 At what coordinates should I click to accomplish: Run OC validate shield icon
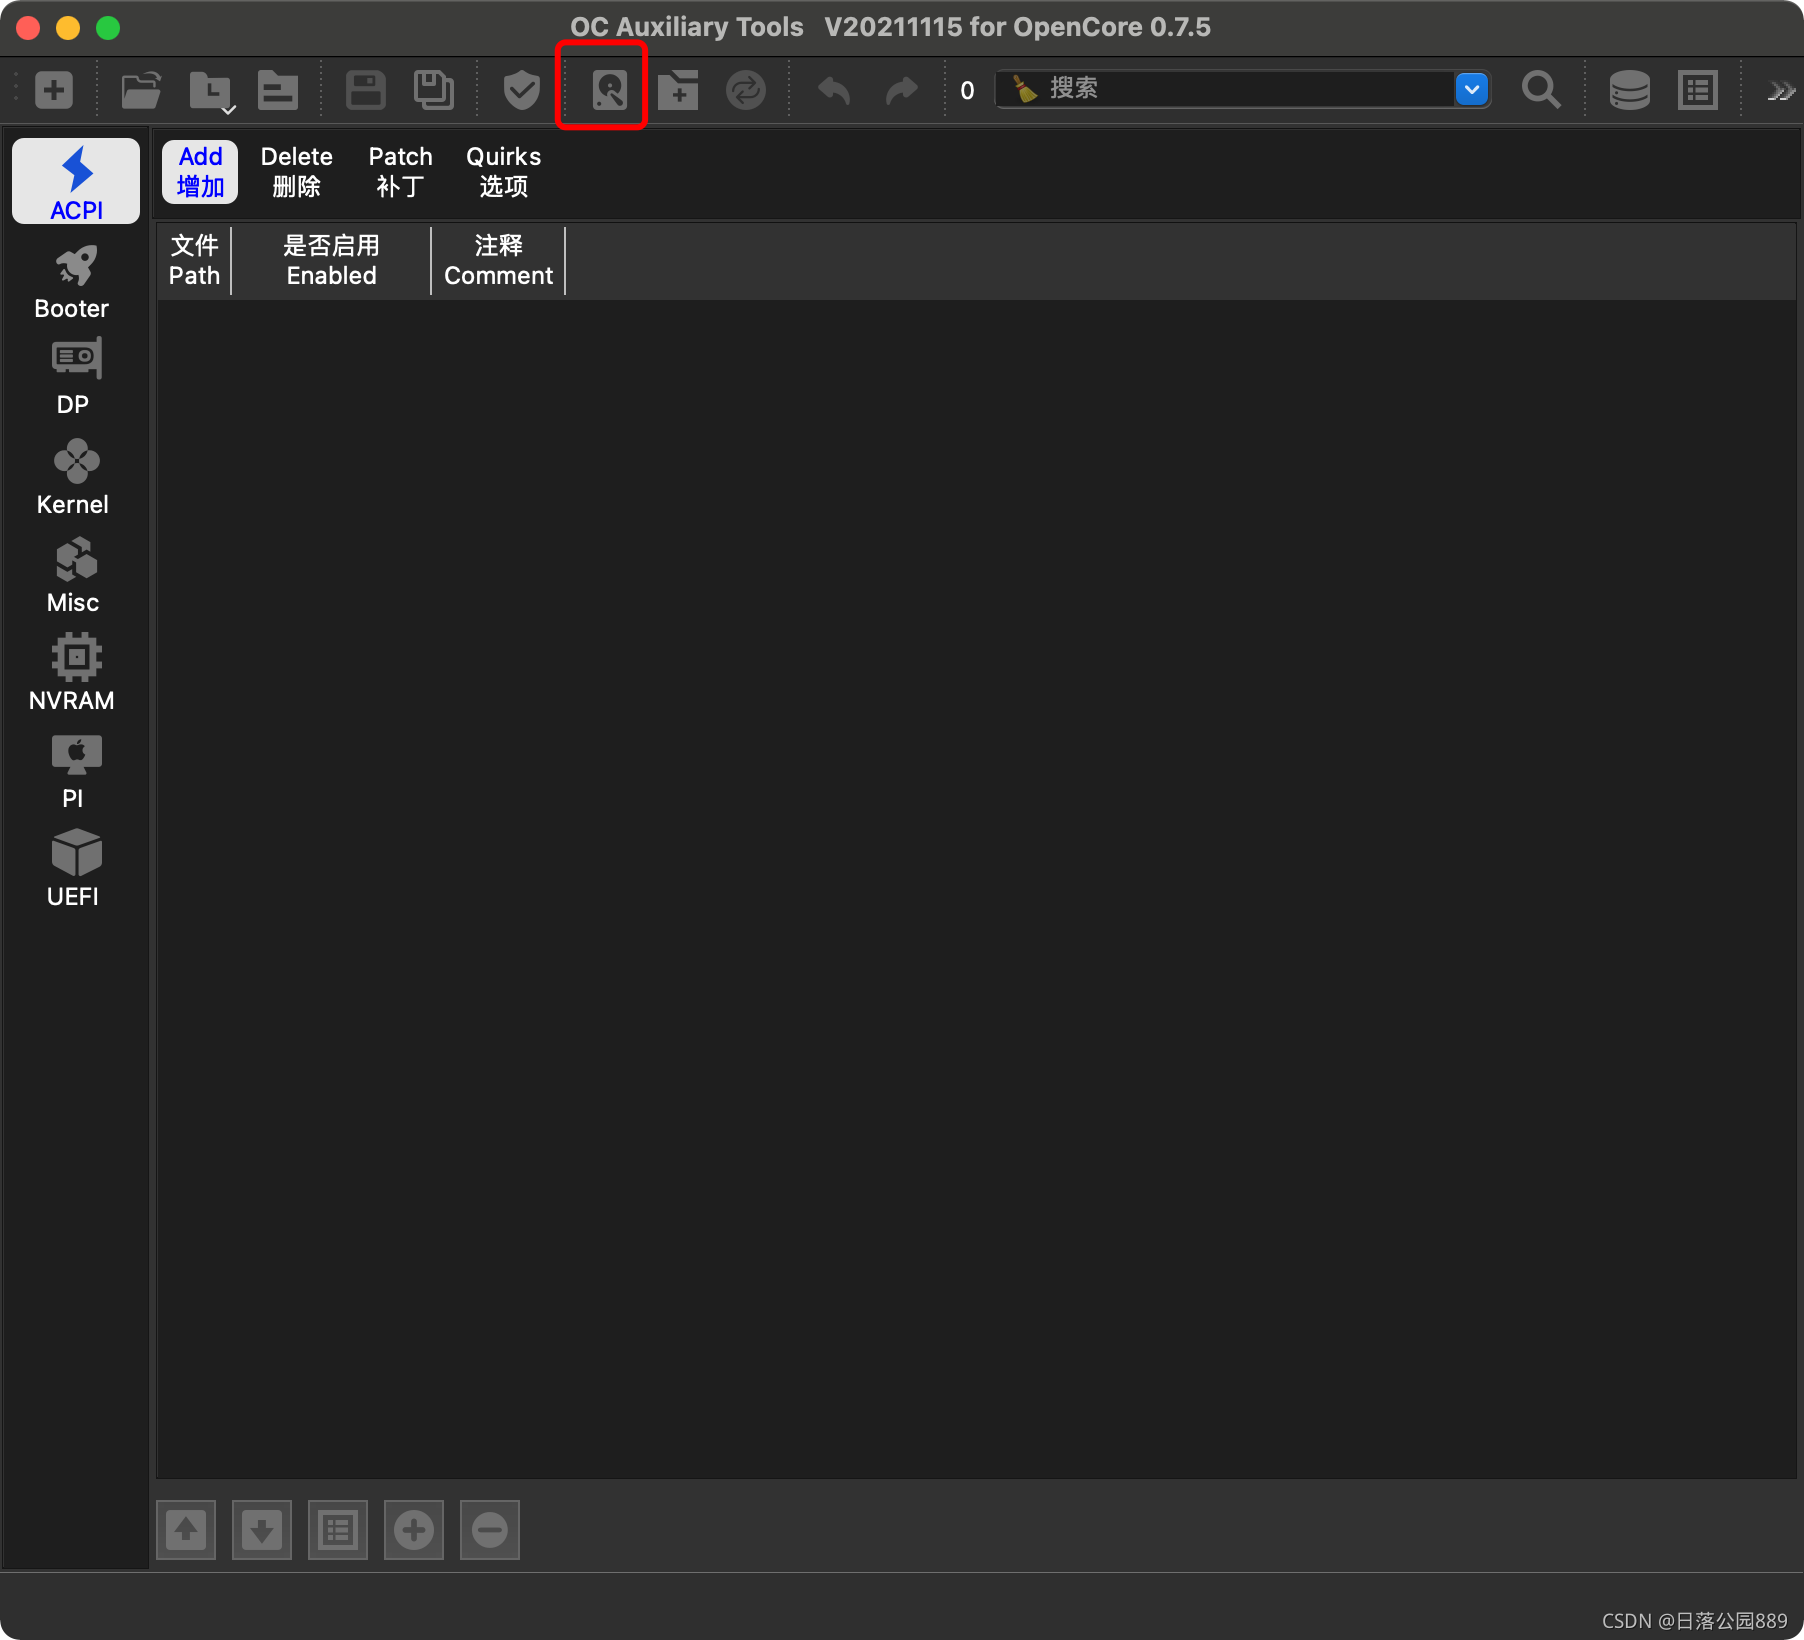pyautogui.click(x=521, y=90)
